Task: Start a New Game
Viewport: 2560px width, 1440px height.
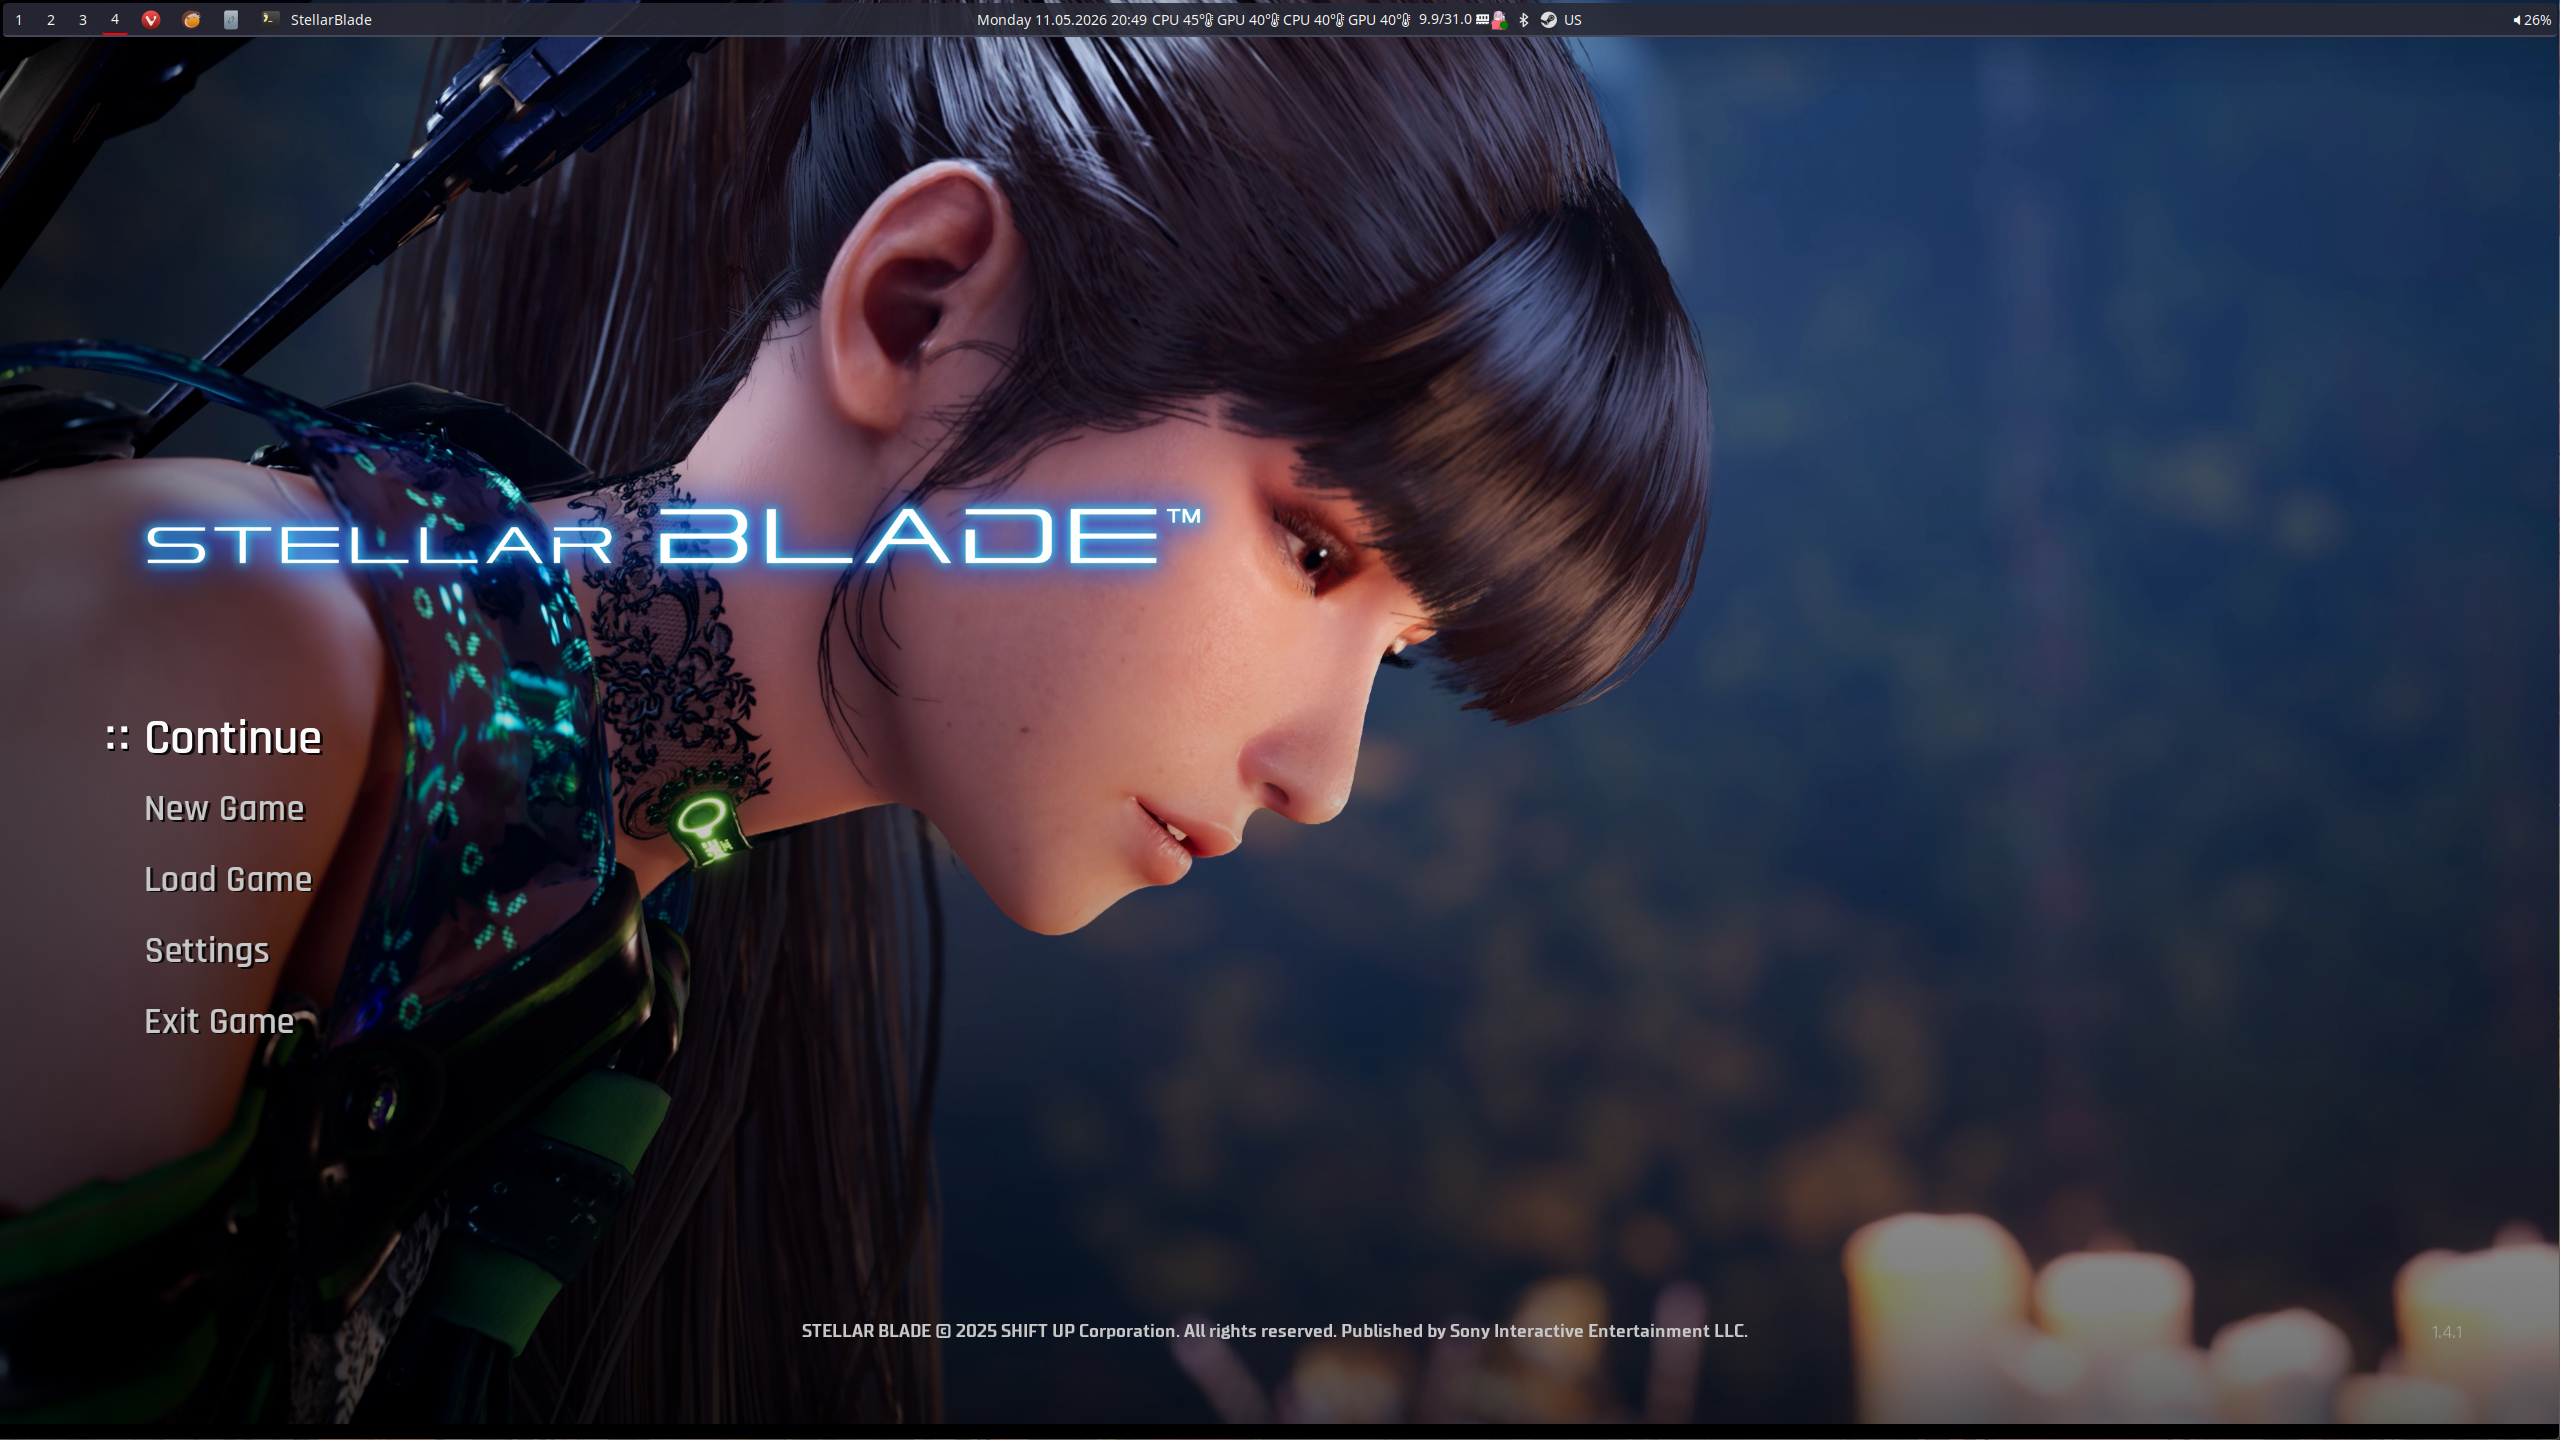Action: pyautogui.click(x=224, y=808)
